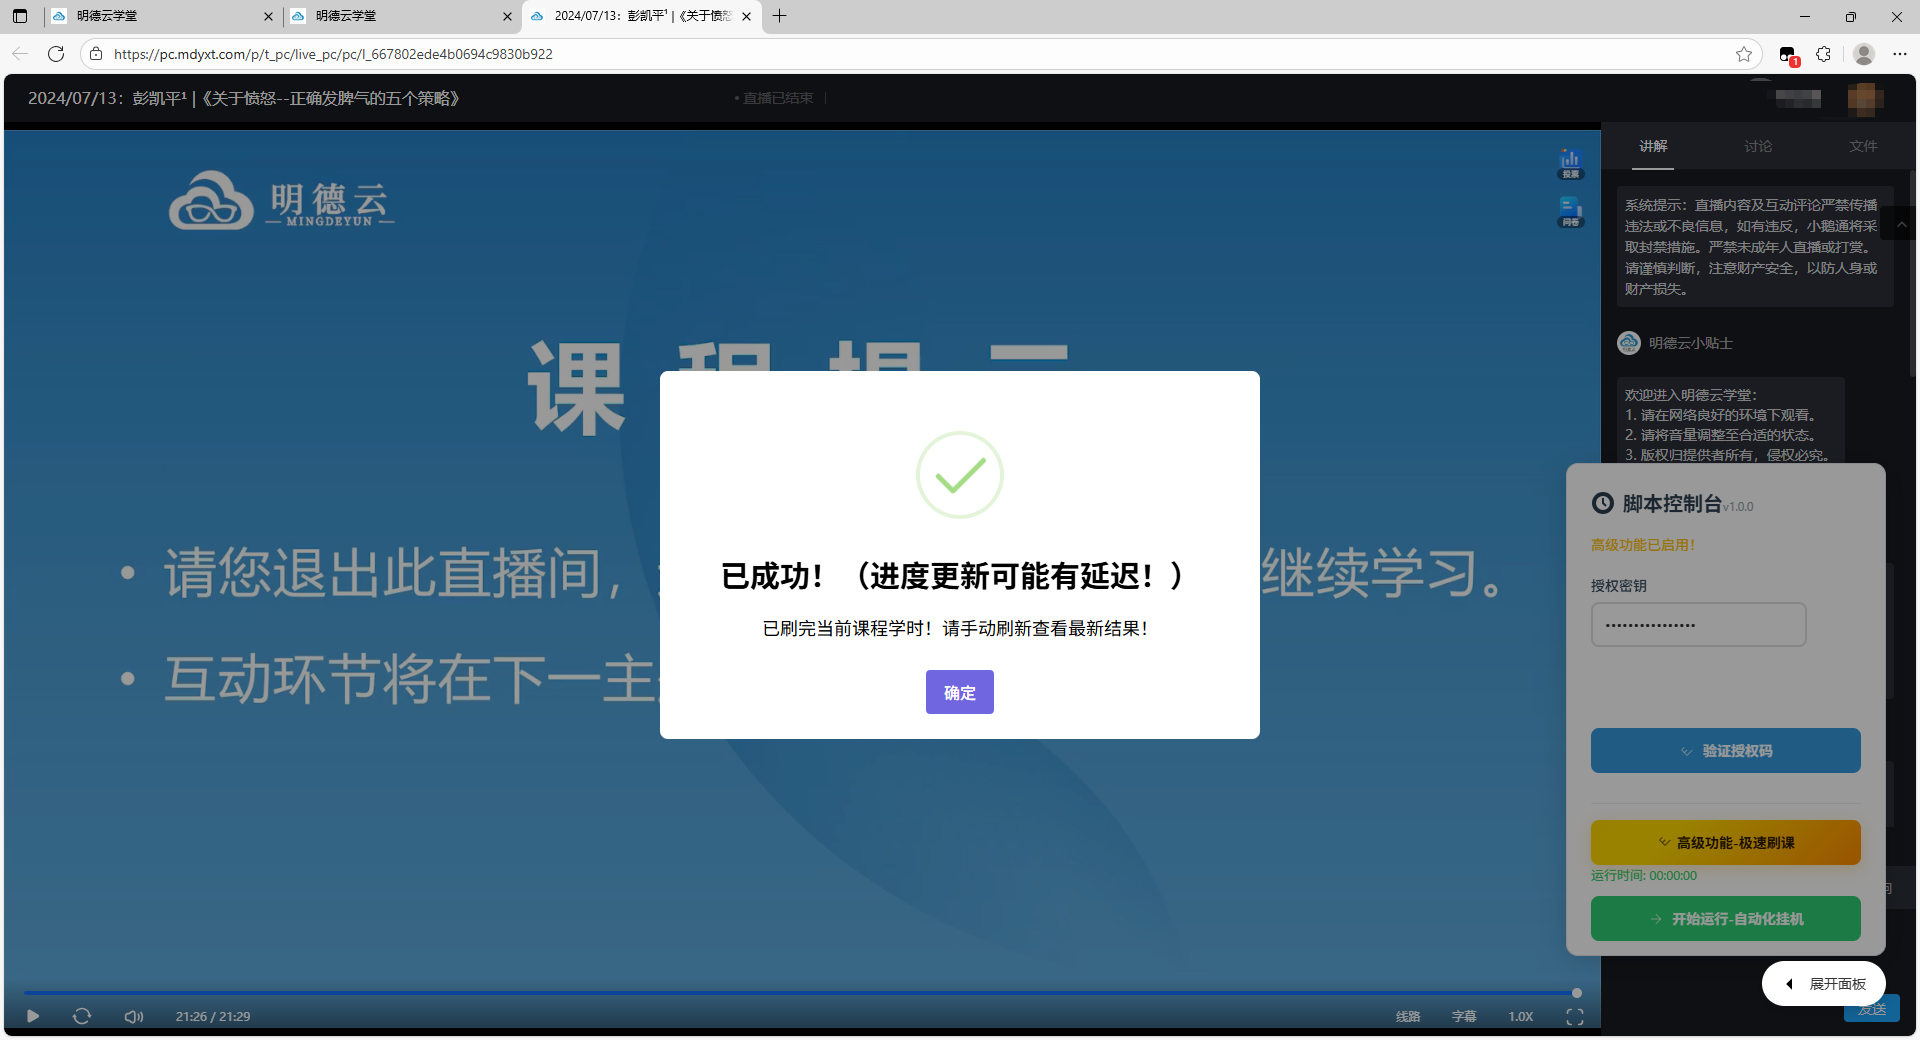Start 高级功能-极速刷课 fast mode
This screenshot has width=1920, height=1040.
1725,843
